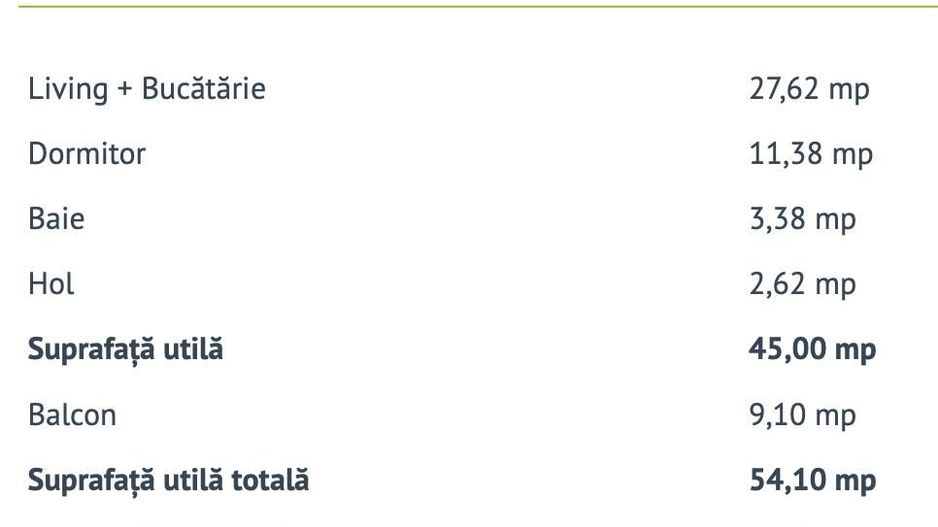Click the Baie row label
The image size is (938, 527).
(x=56, y=219)
